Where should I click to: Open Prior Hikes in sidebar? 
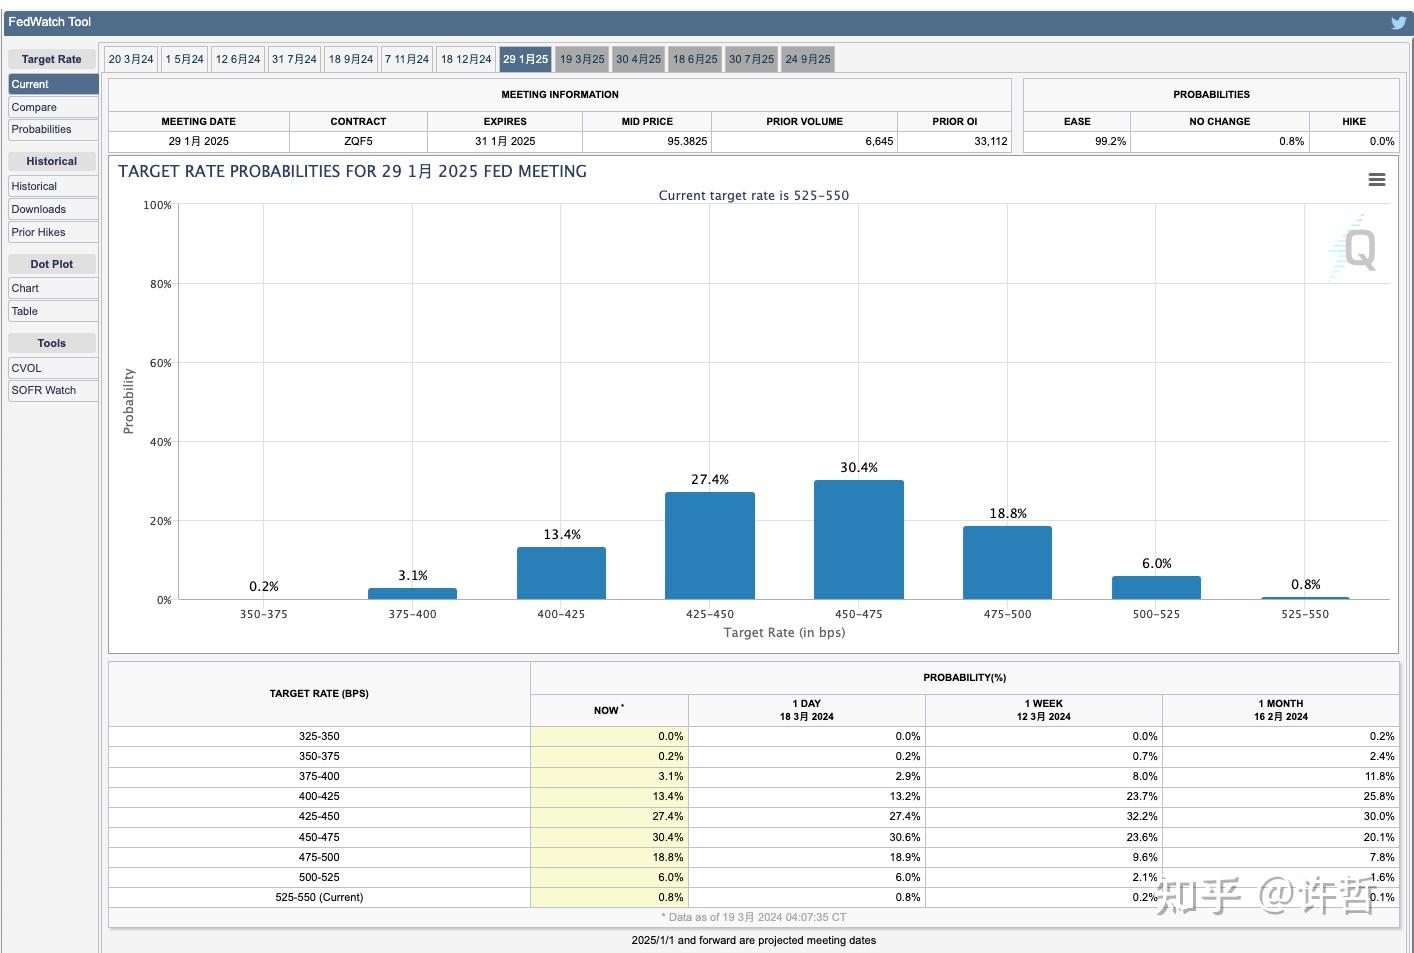click(x=53, y=232)
